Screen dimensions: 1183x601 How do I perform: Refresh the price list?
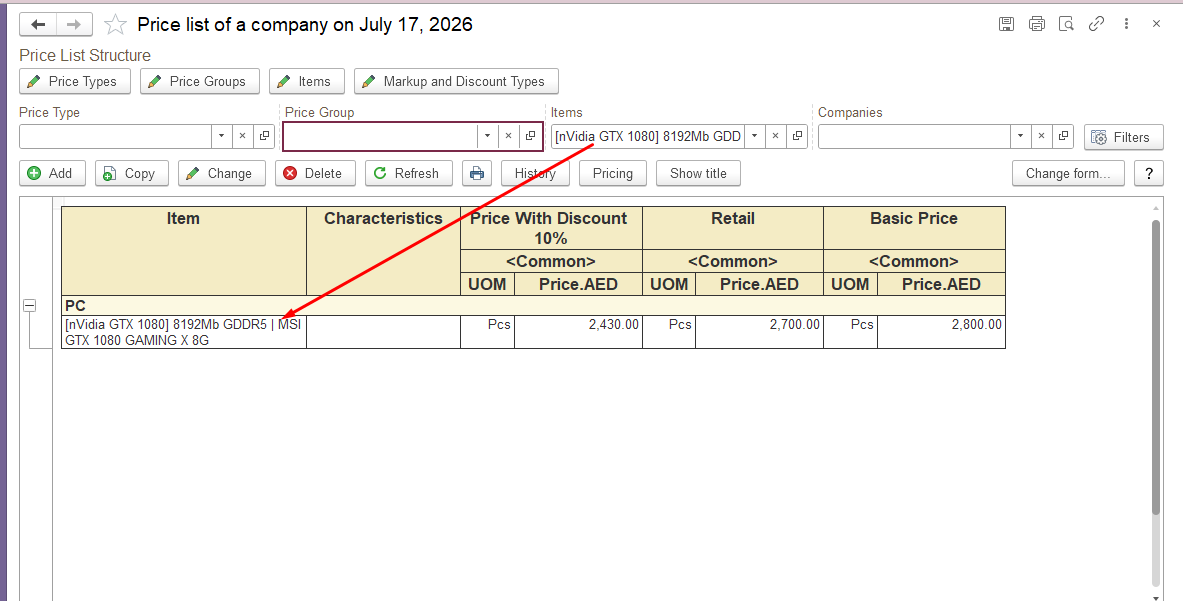coord(408,173)
